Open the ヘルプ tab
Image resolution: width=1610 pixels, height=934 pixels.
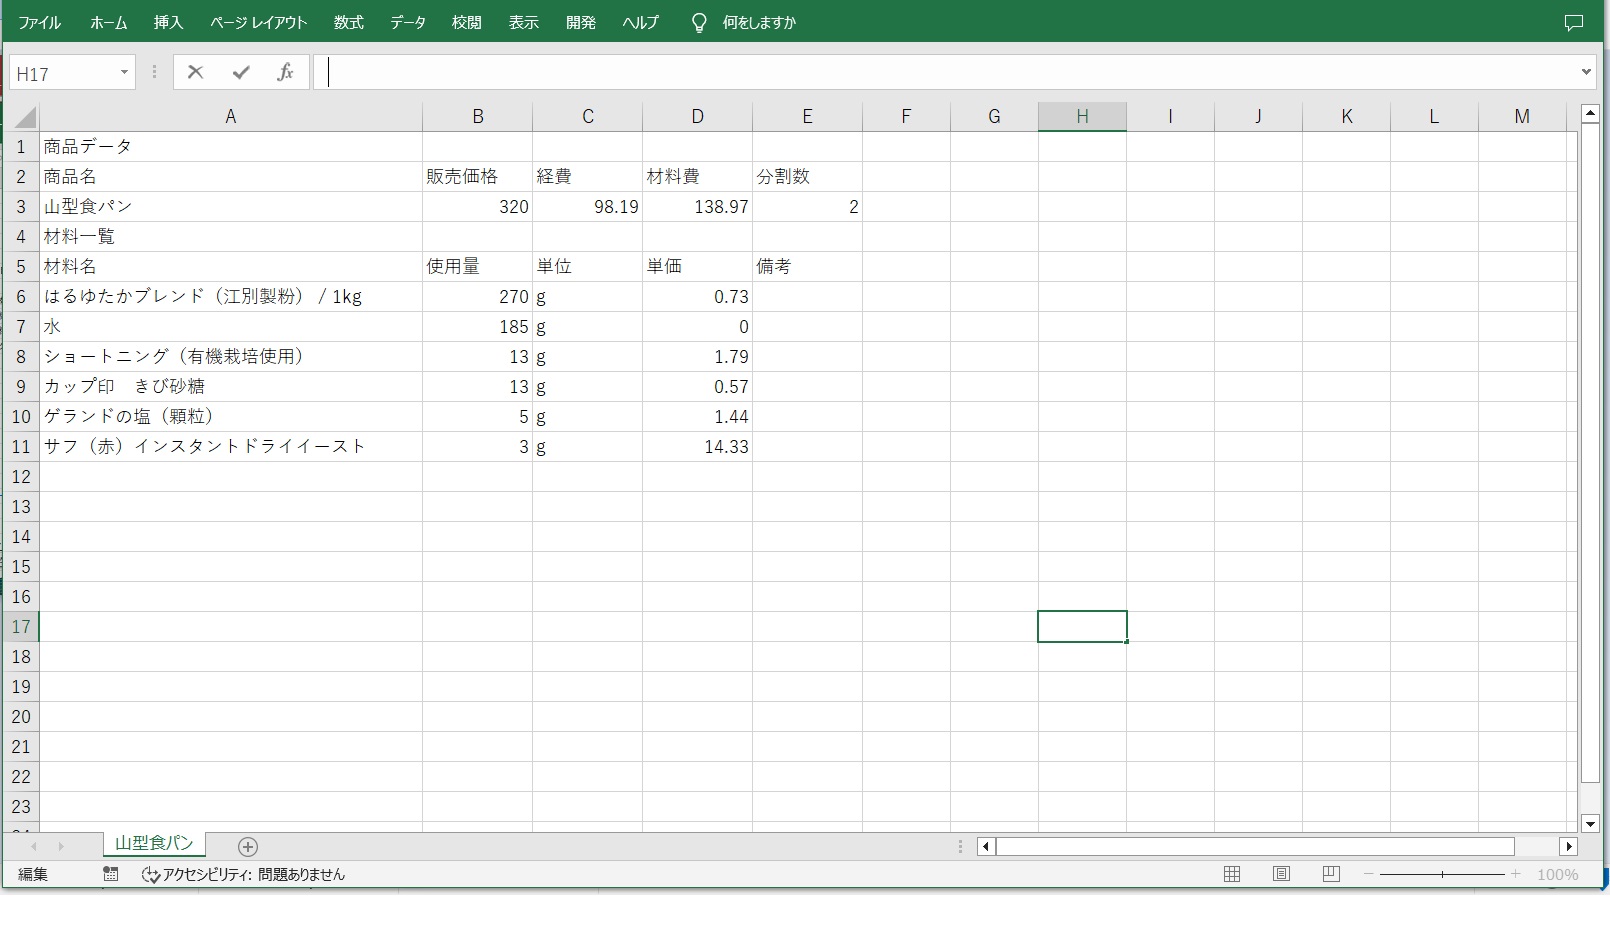coord(640,22)
